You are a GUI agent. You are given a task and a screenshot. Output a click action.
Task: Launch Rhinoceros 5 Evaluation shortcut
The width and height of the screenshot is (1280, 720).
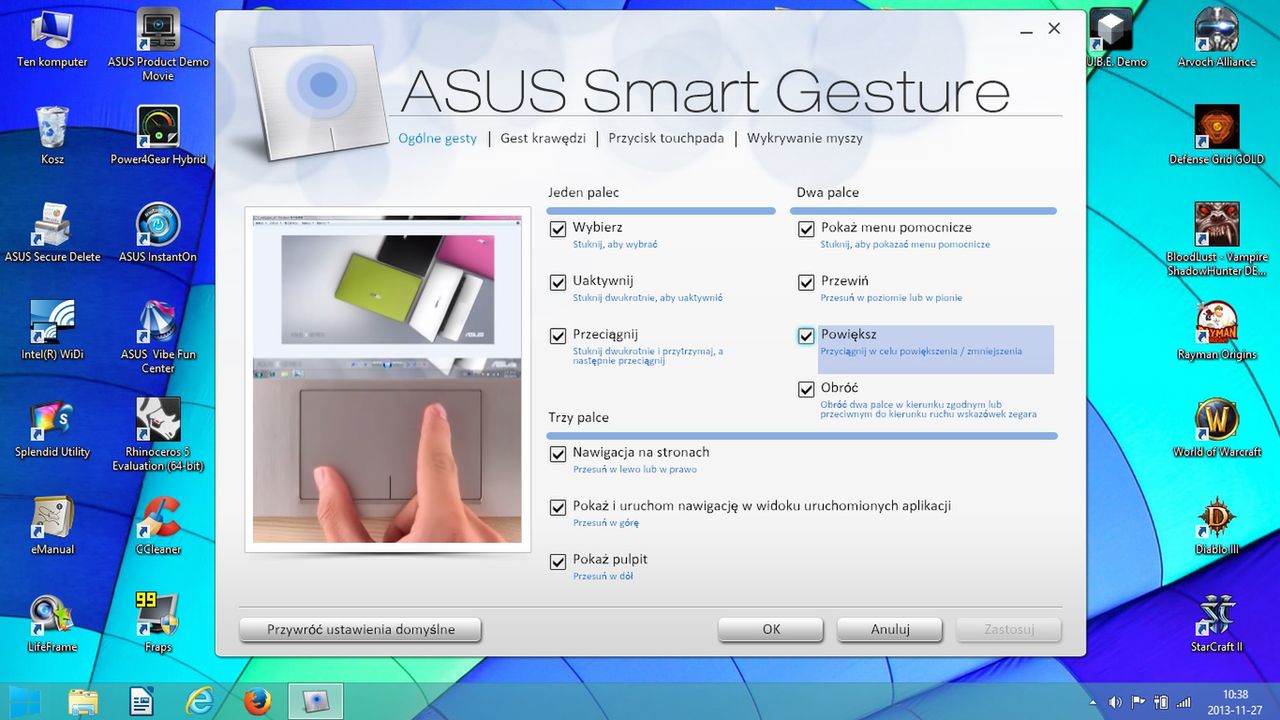click(x=158, y=434)
